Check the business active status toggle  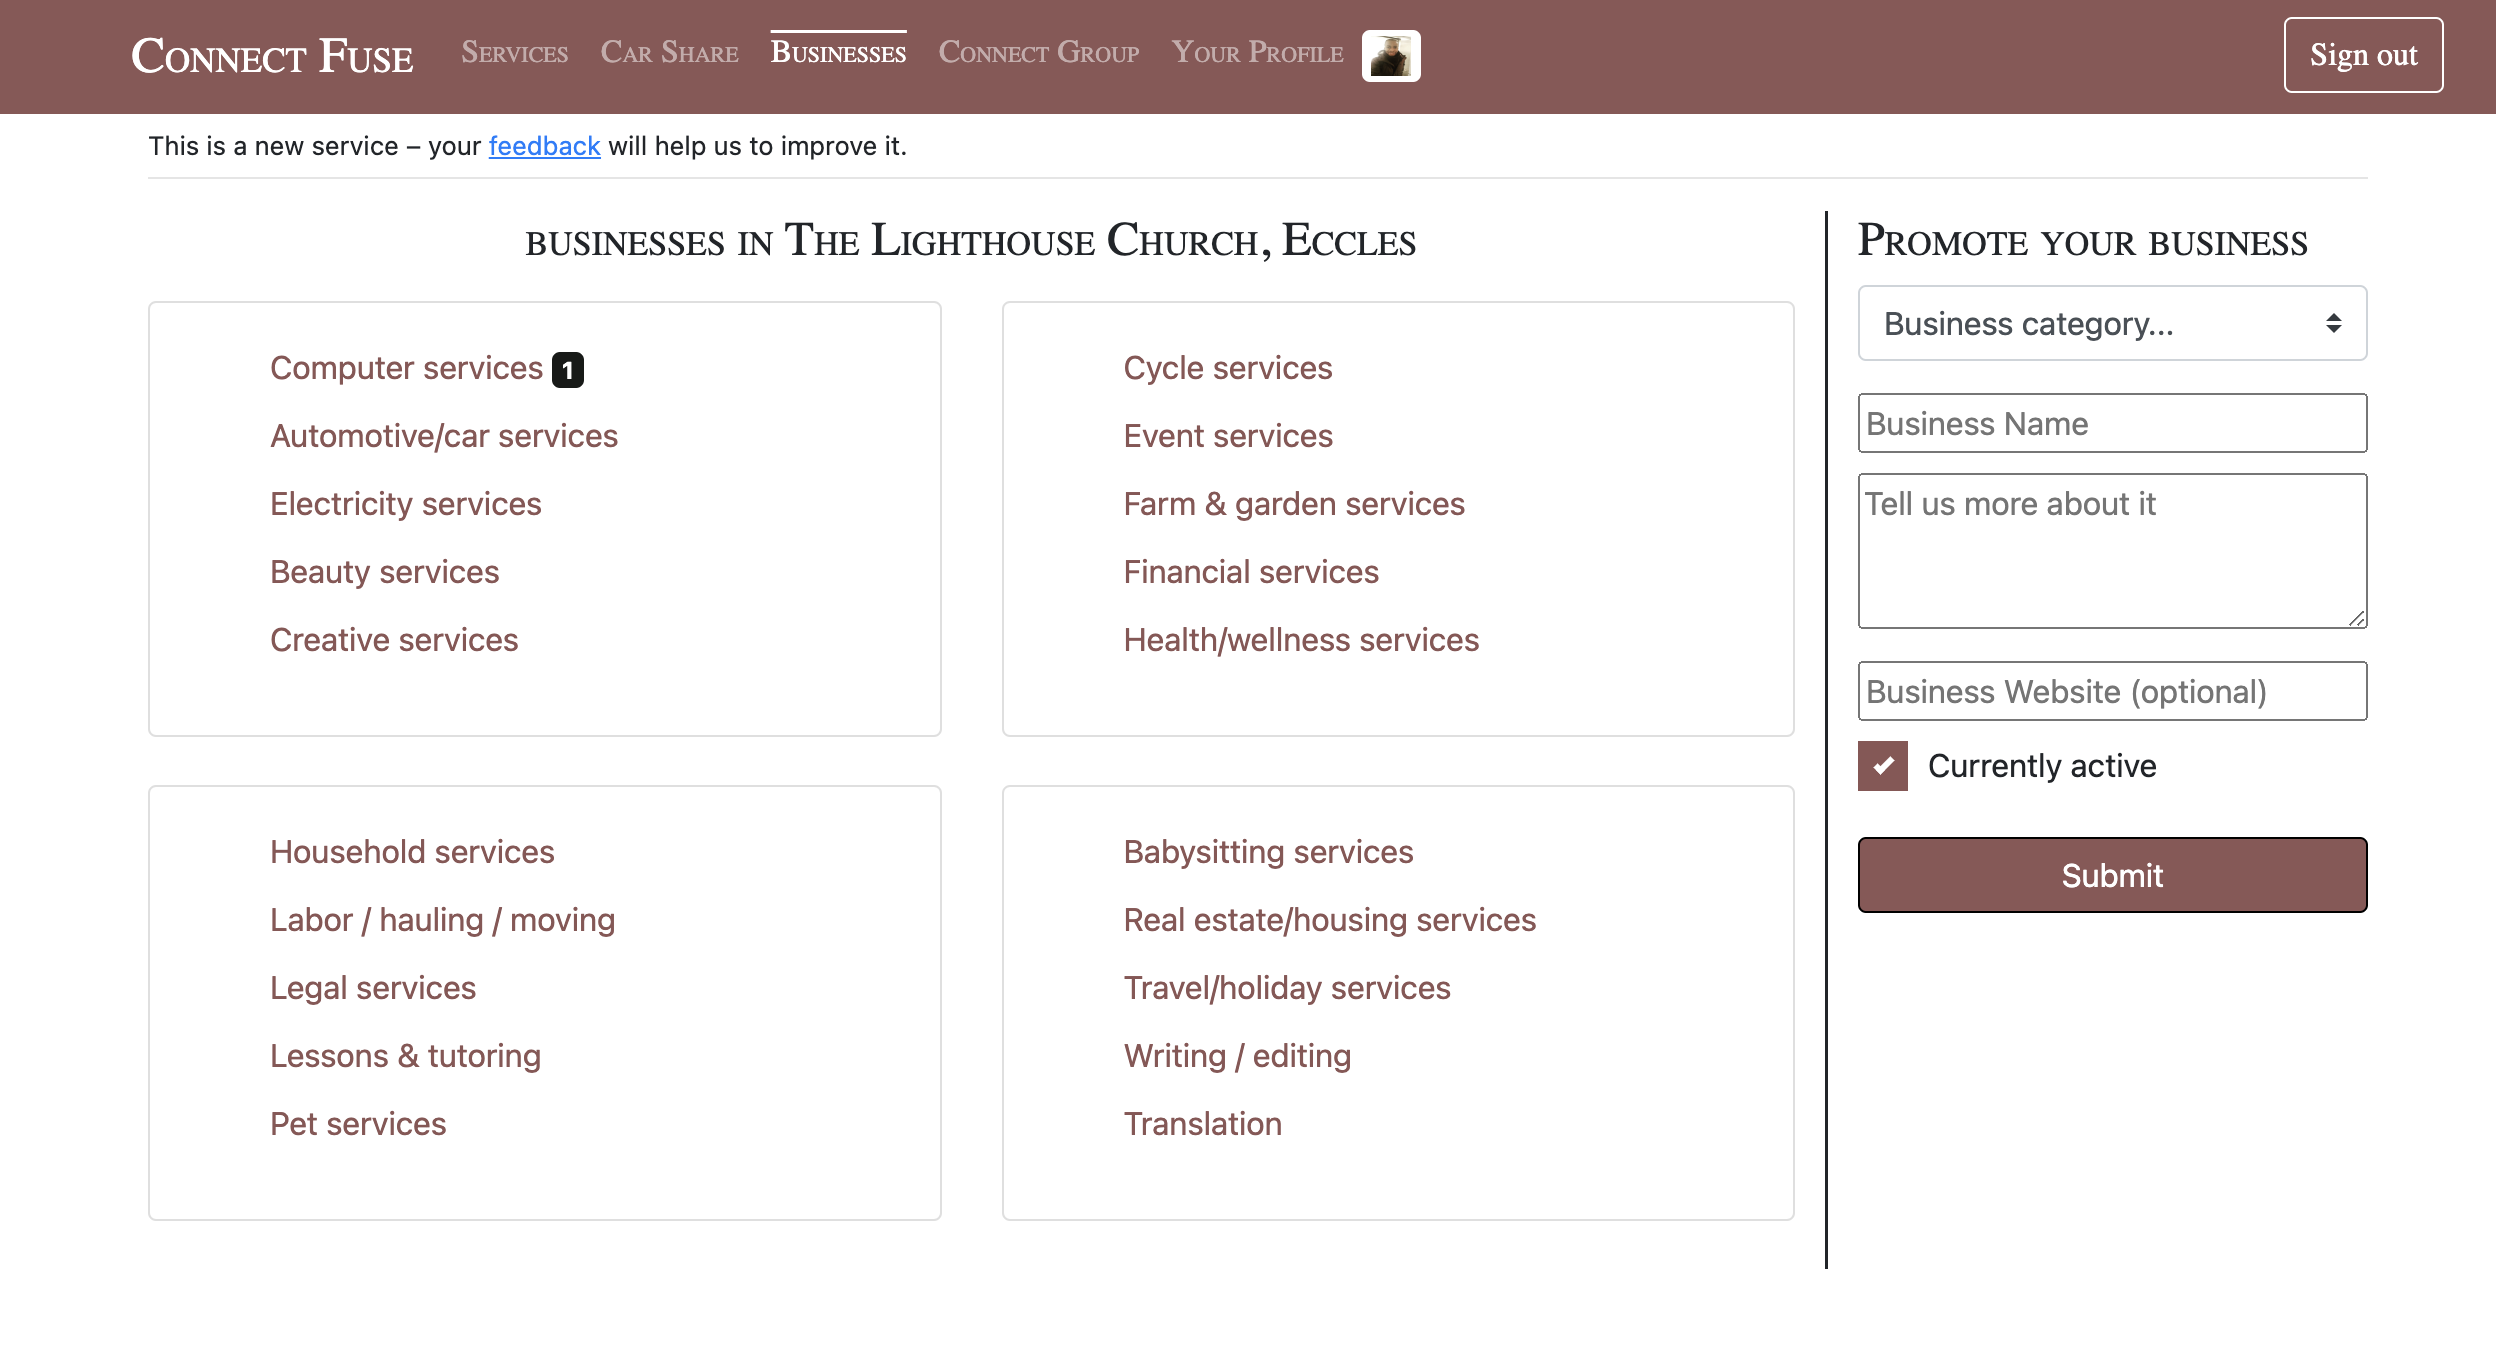pos(1883,768)
